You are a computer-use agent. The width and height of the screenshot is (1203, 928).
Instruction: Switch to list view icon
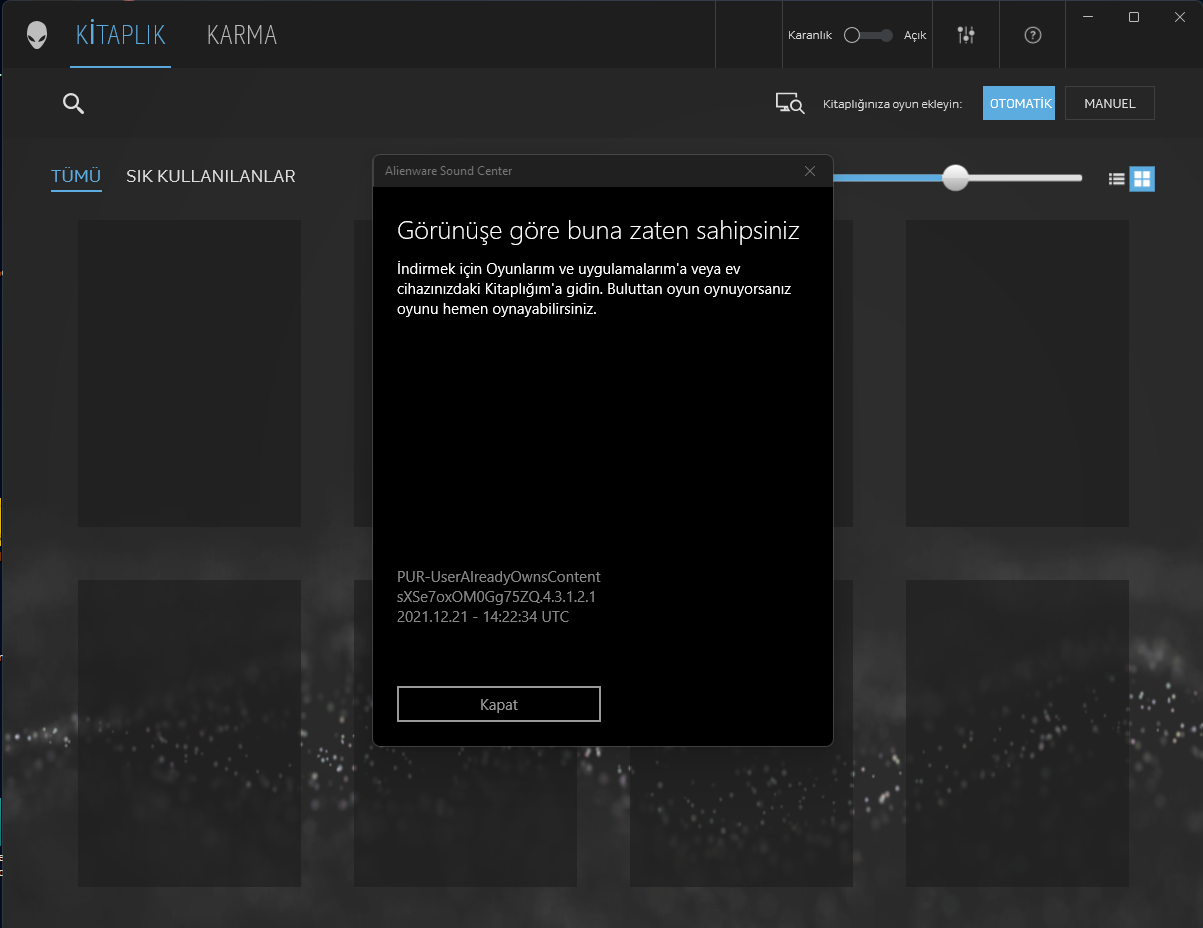click(1117, 179)
